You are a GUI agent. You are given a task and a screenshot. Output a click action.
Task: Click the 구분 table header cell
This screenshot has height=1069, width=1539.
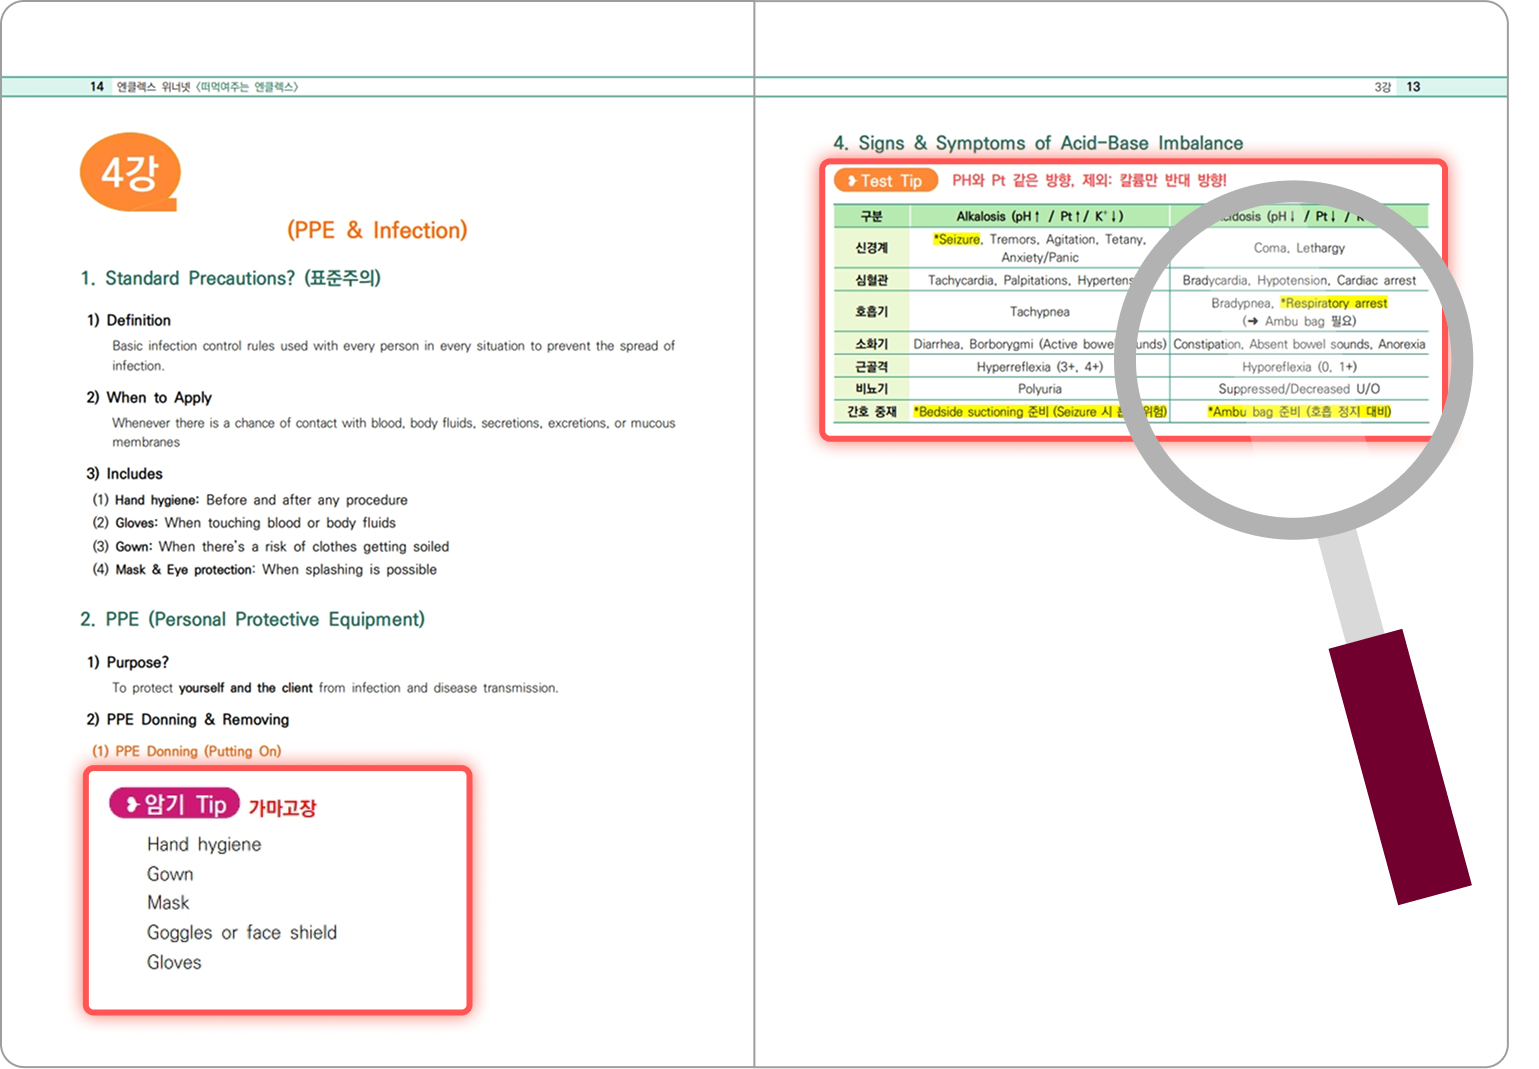(871, 216)
